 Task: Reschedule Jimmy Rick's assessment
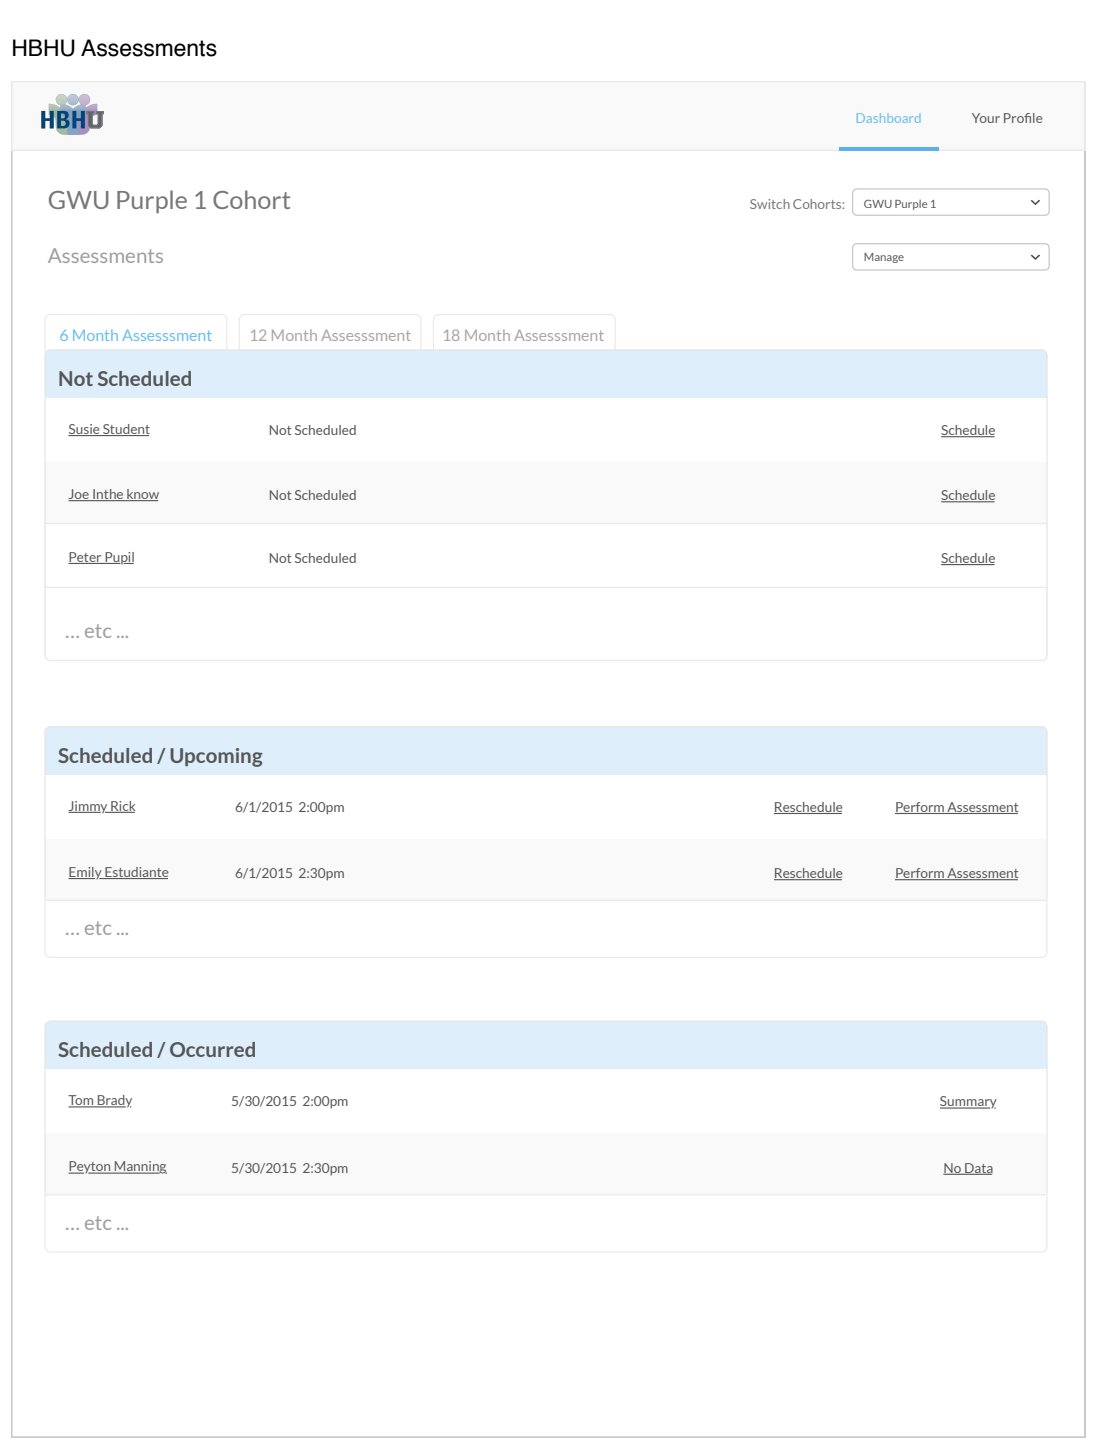pos(807,807)
